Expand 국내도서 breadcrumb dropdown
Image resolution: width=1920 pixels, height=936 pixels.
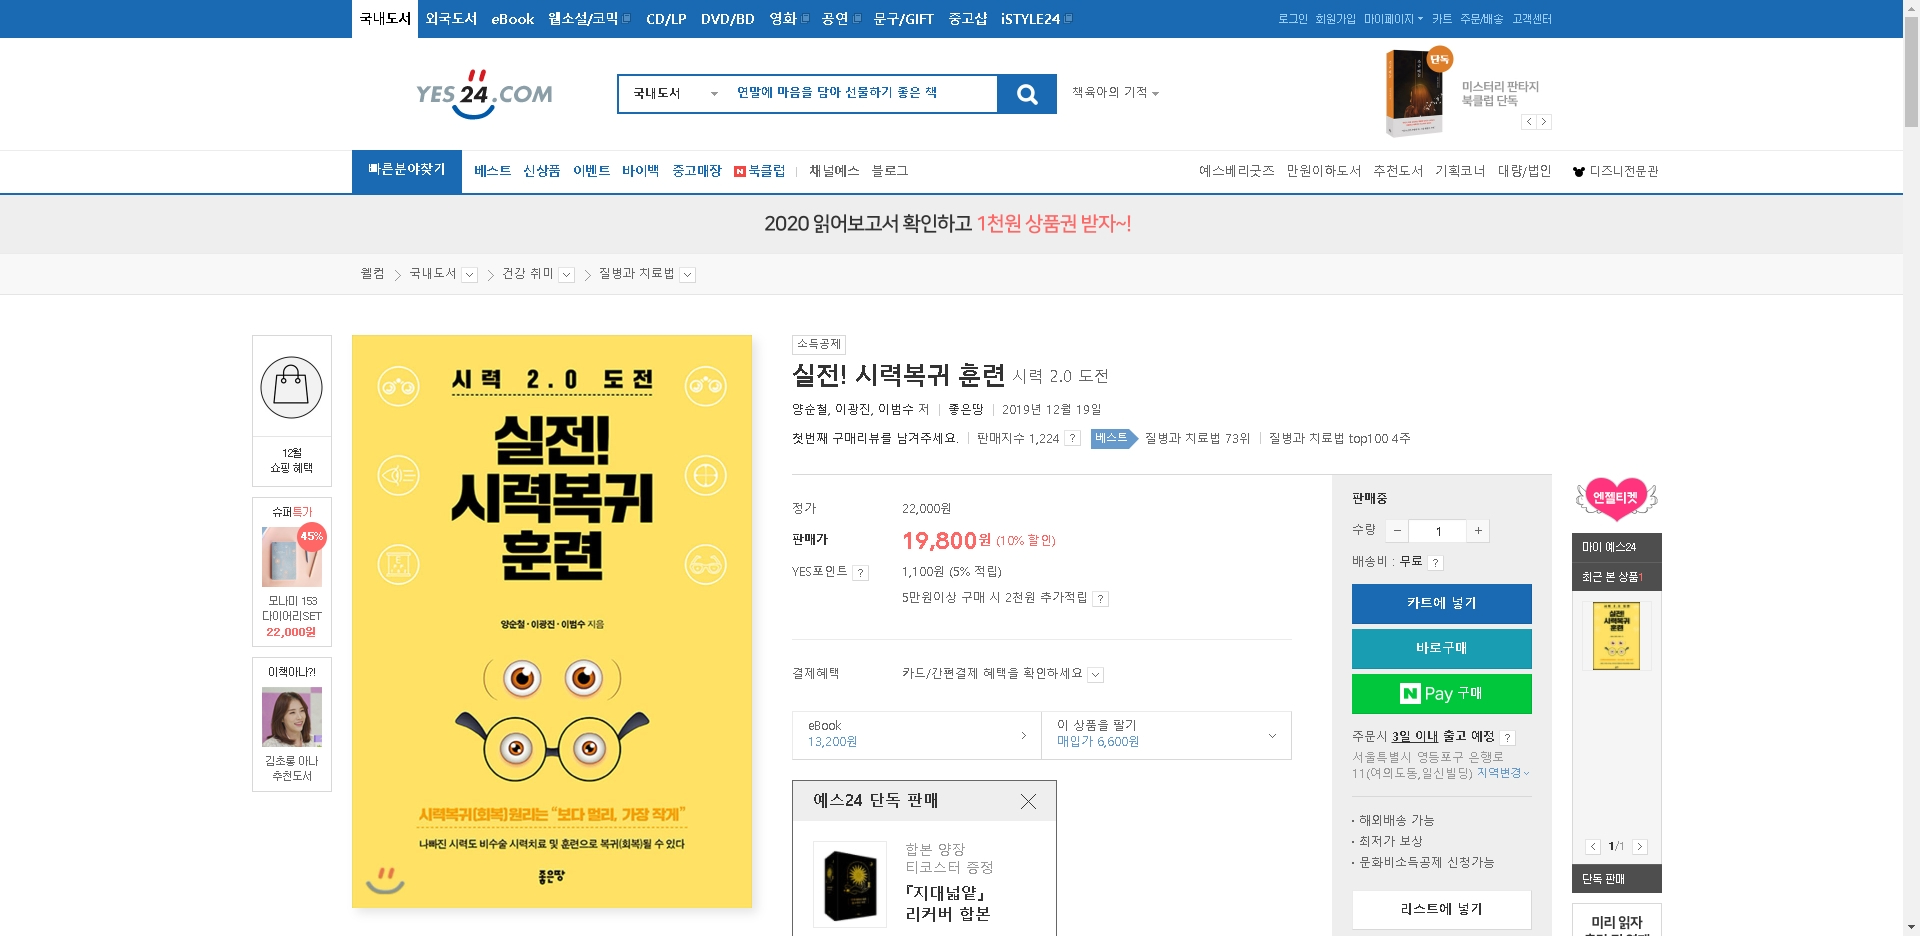click(470, 275)
